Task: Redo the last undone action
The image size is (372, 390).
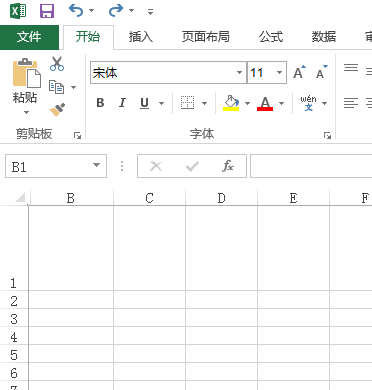Action: click(x=116, y=11)
